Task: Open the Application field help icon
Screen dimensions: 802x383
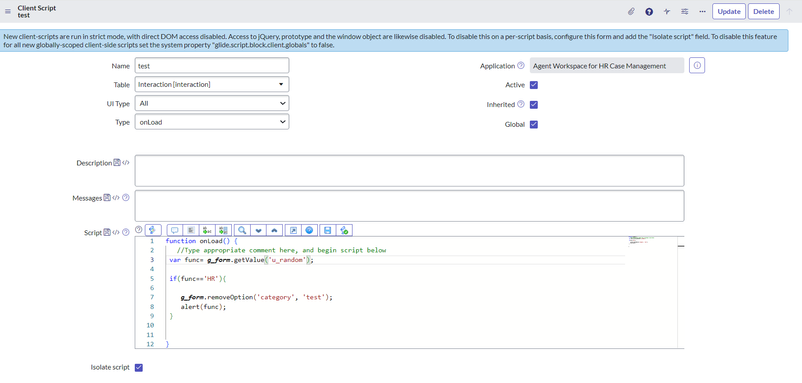Action: (521, 65)
